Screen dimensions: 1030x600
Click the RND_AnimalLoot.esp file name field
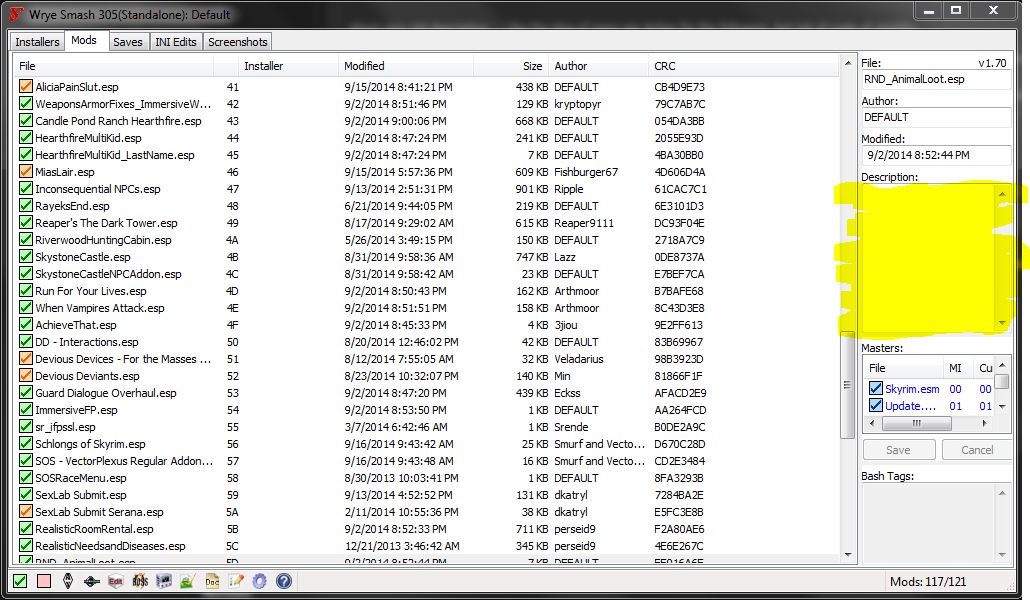935,80
